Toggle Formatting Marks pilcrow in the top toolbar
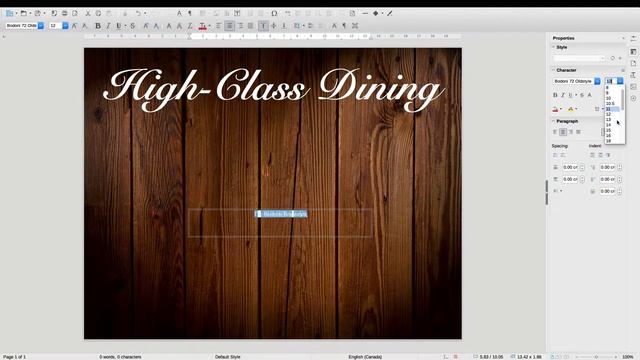This screenshot has width=640, height=360. (x=190, y=13)
